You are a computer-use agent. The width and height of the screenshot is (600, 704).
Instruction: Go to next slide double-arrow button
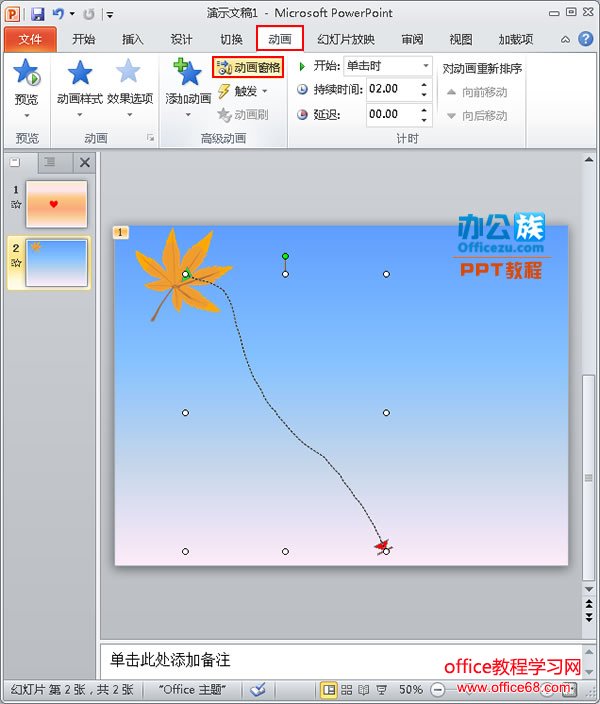pos(589,617)
